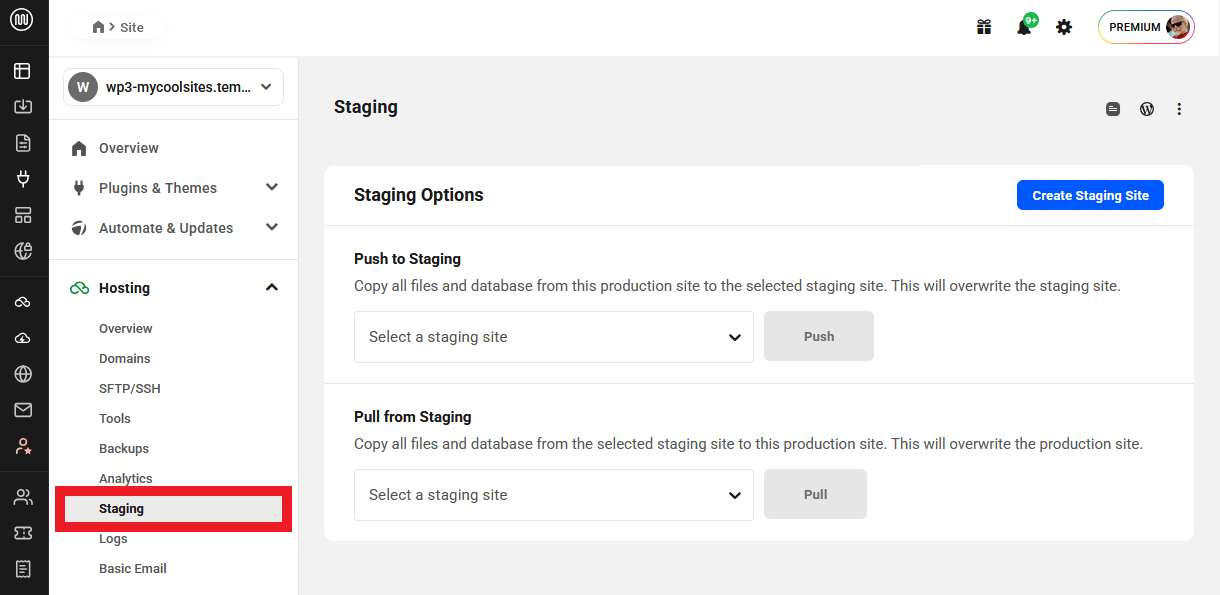Screen dimensions: 1220x595
Task: Open Tools under Hosting
Action: (x=115, y=419)
